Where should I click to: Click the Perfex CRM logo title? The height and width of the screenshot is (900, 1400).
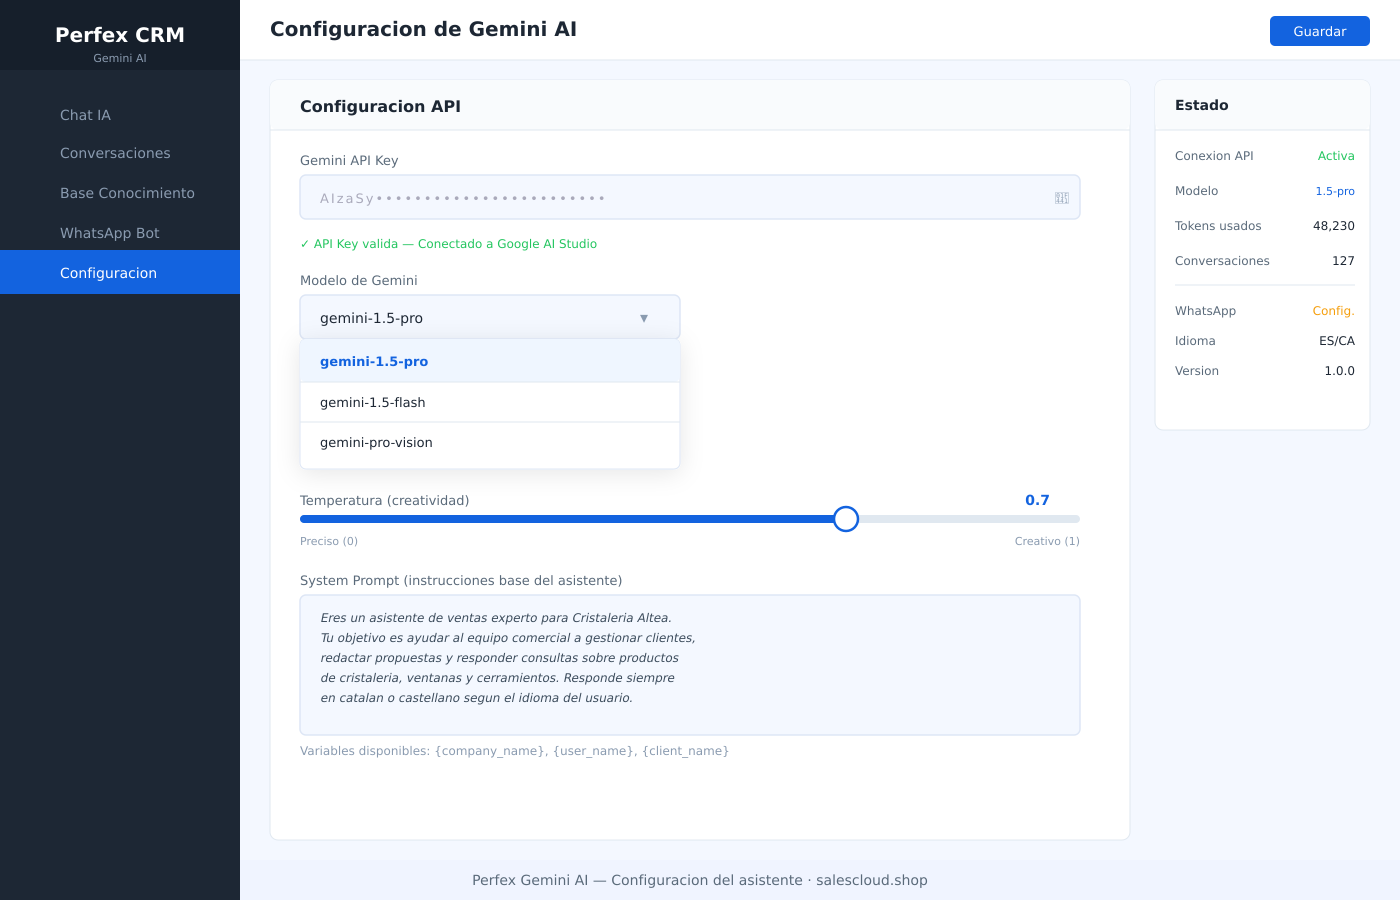[120, 35]
